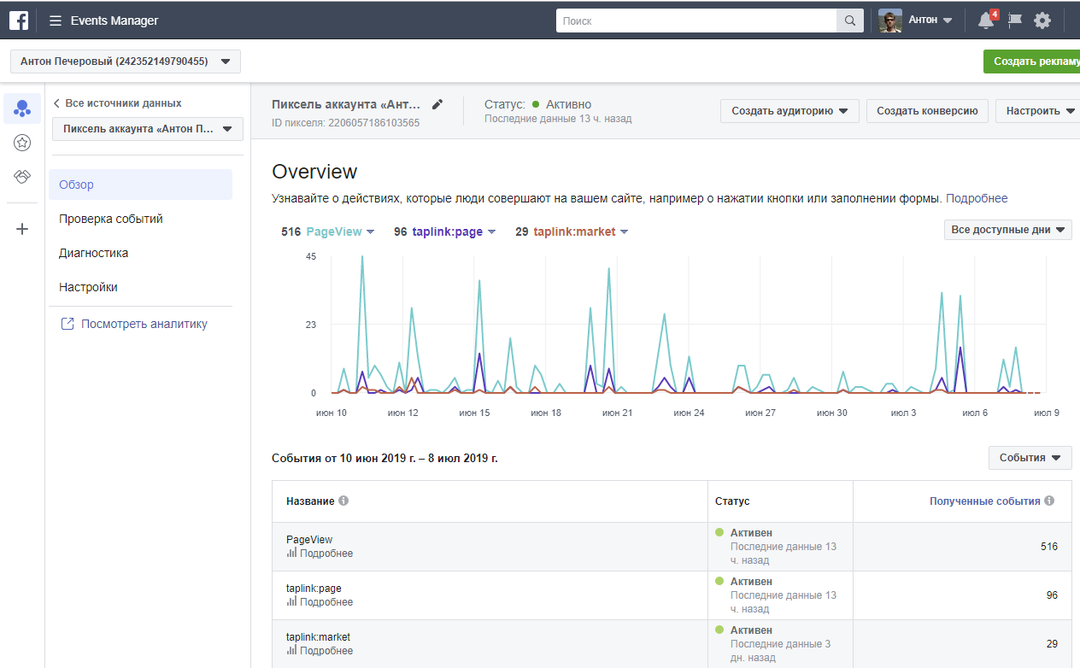Click the external link icon for analytics
1080x668 pixels.
coord(68,324)
